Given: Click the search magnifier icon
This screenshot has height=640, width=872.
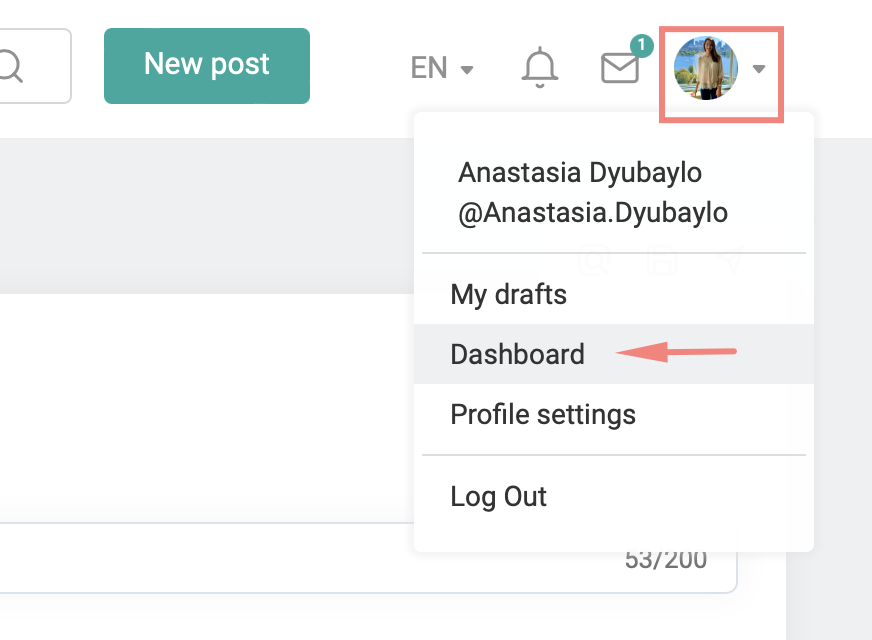Looking at the screenshot, I should [x=12, y=67].
